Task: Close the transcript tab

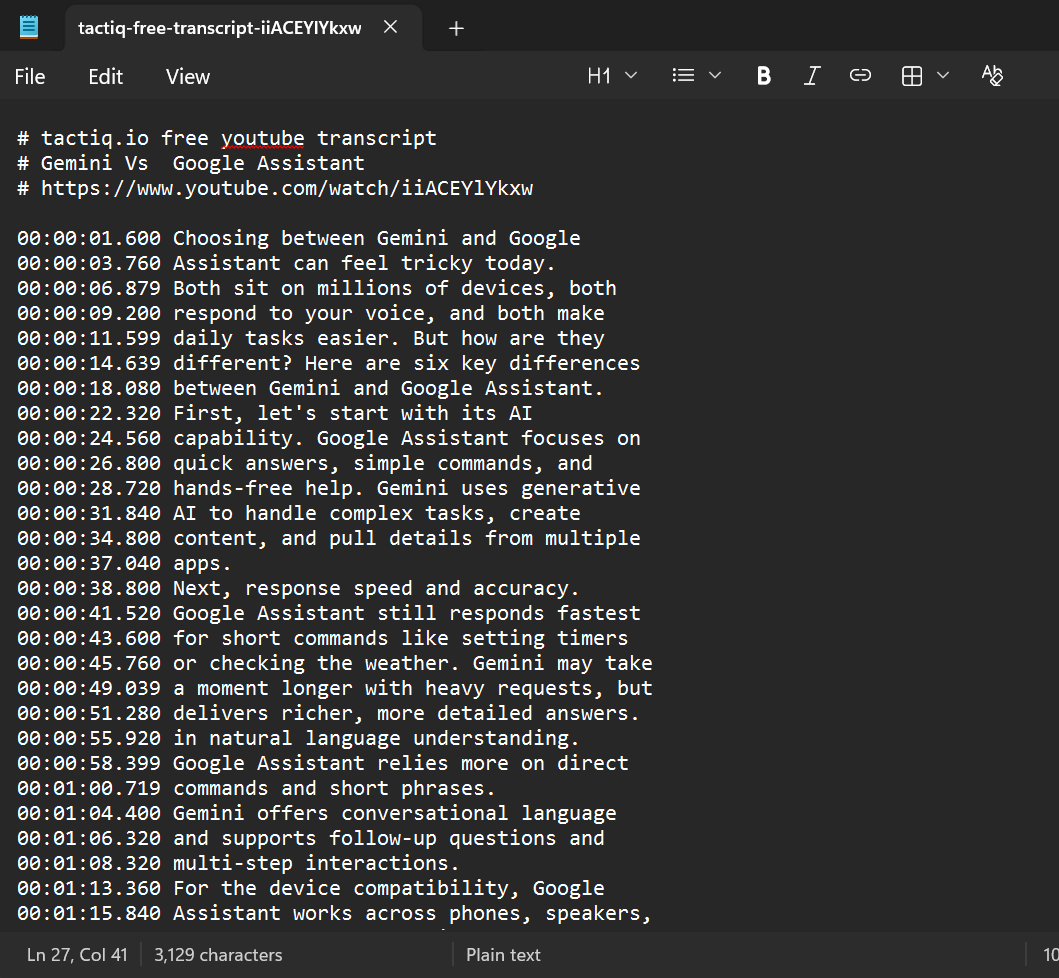Action: coord(390,28)
